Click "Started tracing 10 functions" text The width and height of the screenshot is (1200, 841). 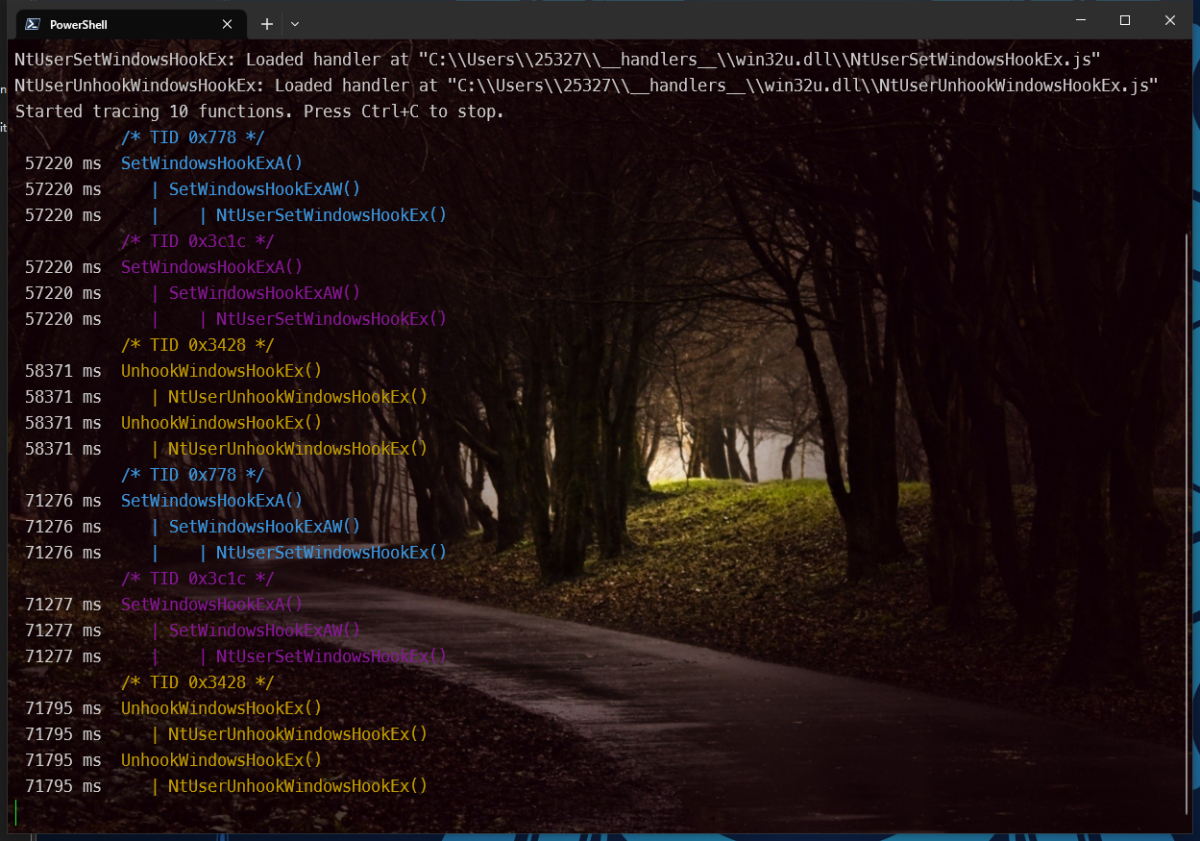pos(155,111)
